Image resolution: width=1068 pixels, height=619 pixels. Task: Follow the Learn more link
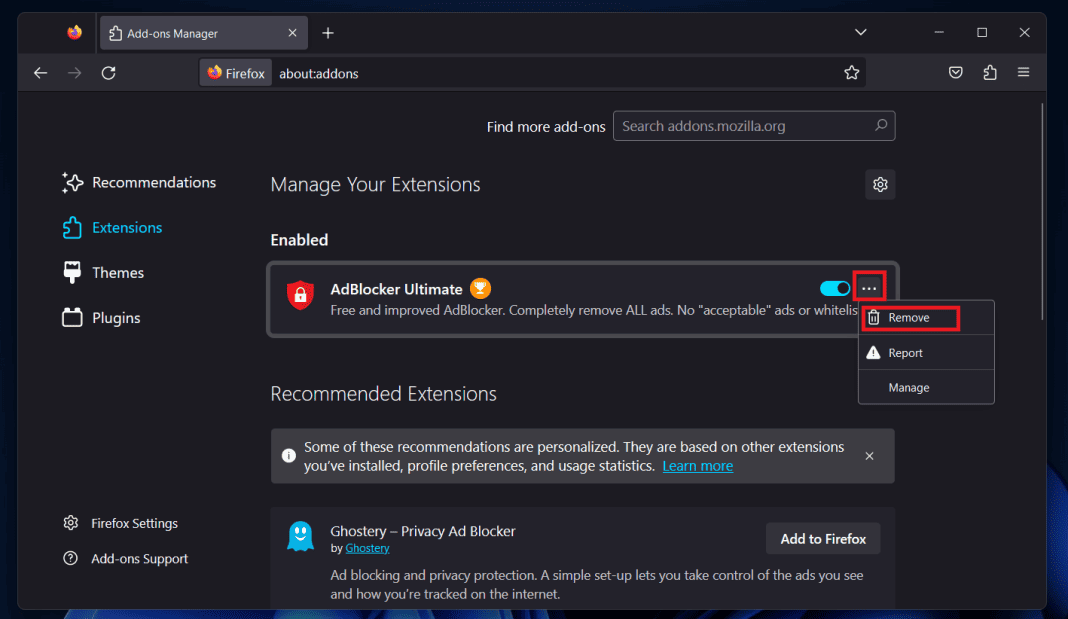[697, 466]
